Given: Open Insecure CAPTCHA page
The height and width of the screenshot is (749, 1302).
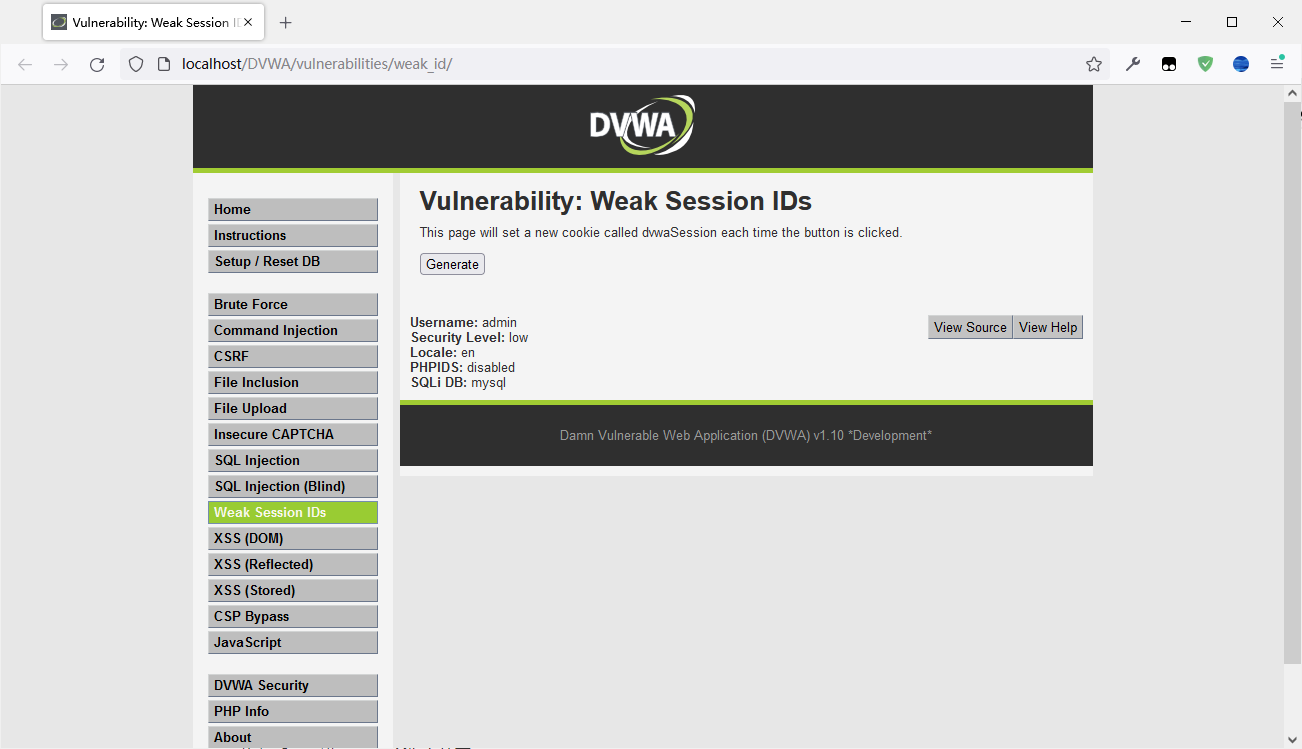Looking at the screenshot, I should (293, 434).
